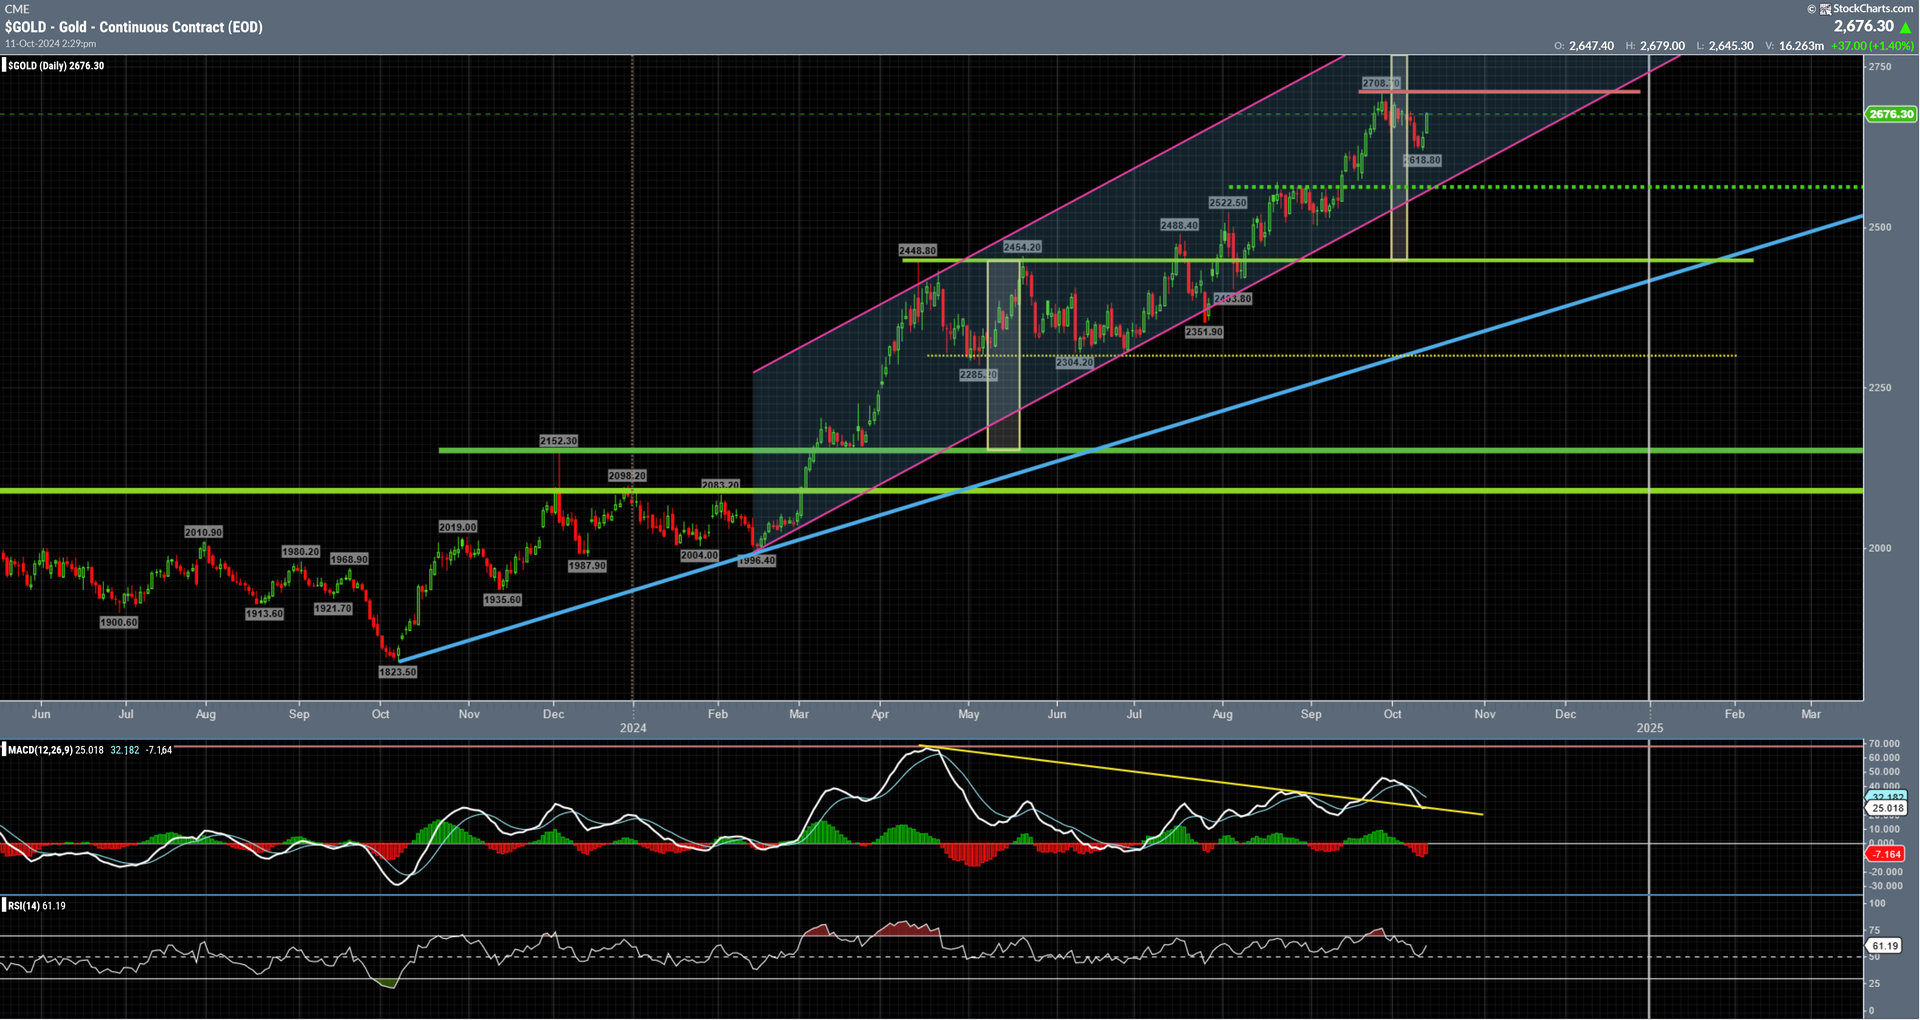Click the Apr month axis label
Image resolution: width=1920 pixels, height=1020 pixels.
pyautogui.click(x=880, y=714)
